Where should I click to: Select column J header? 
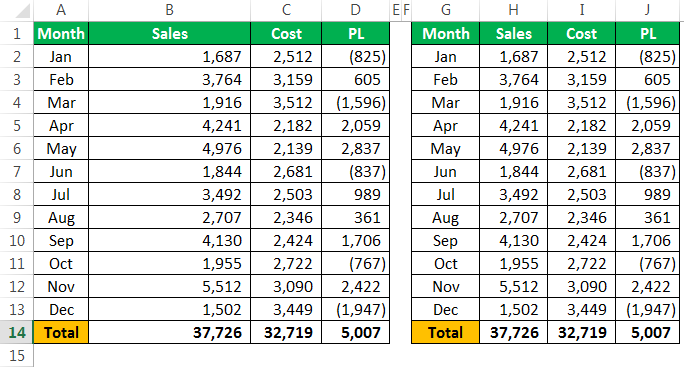tap(648, 10)
